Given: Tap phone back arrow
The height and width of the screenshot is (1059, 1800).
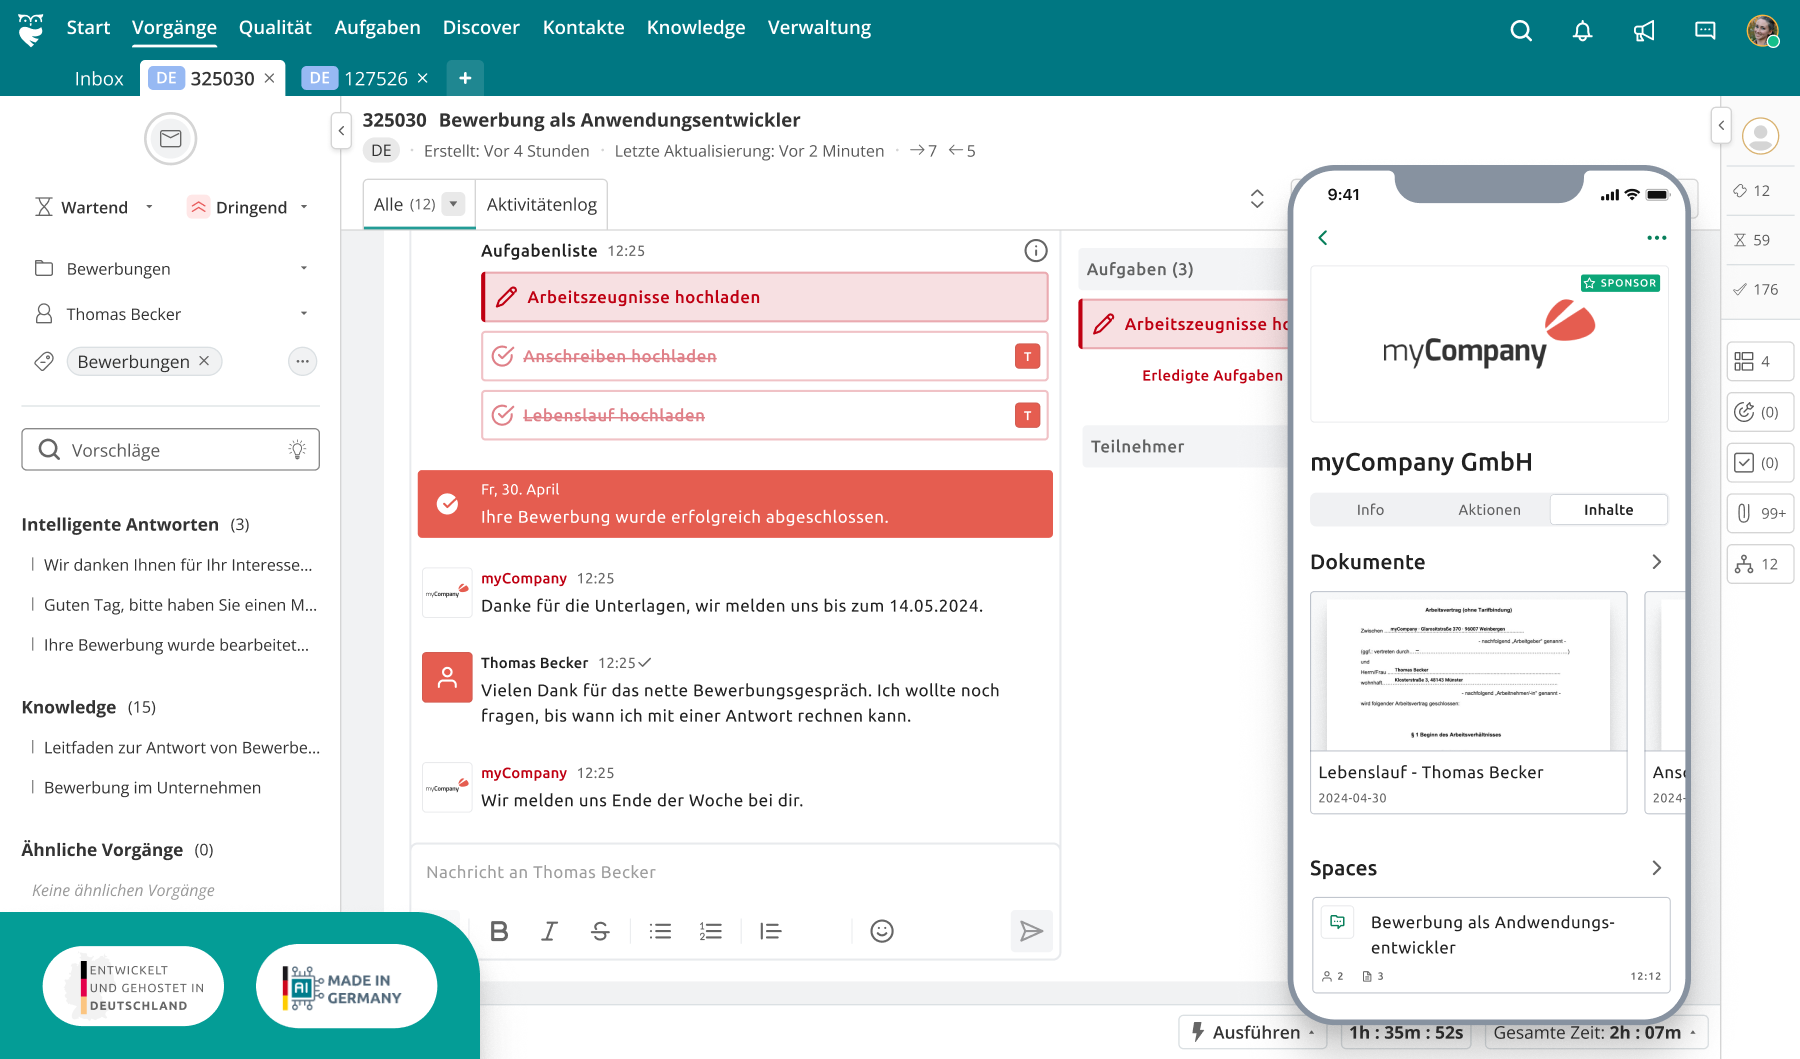Looking at the screenshot, I should 1323,238.
